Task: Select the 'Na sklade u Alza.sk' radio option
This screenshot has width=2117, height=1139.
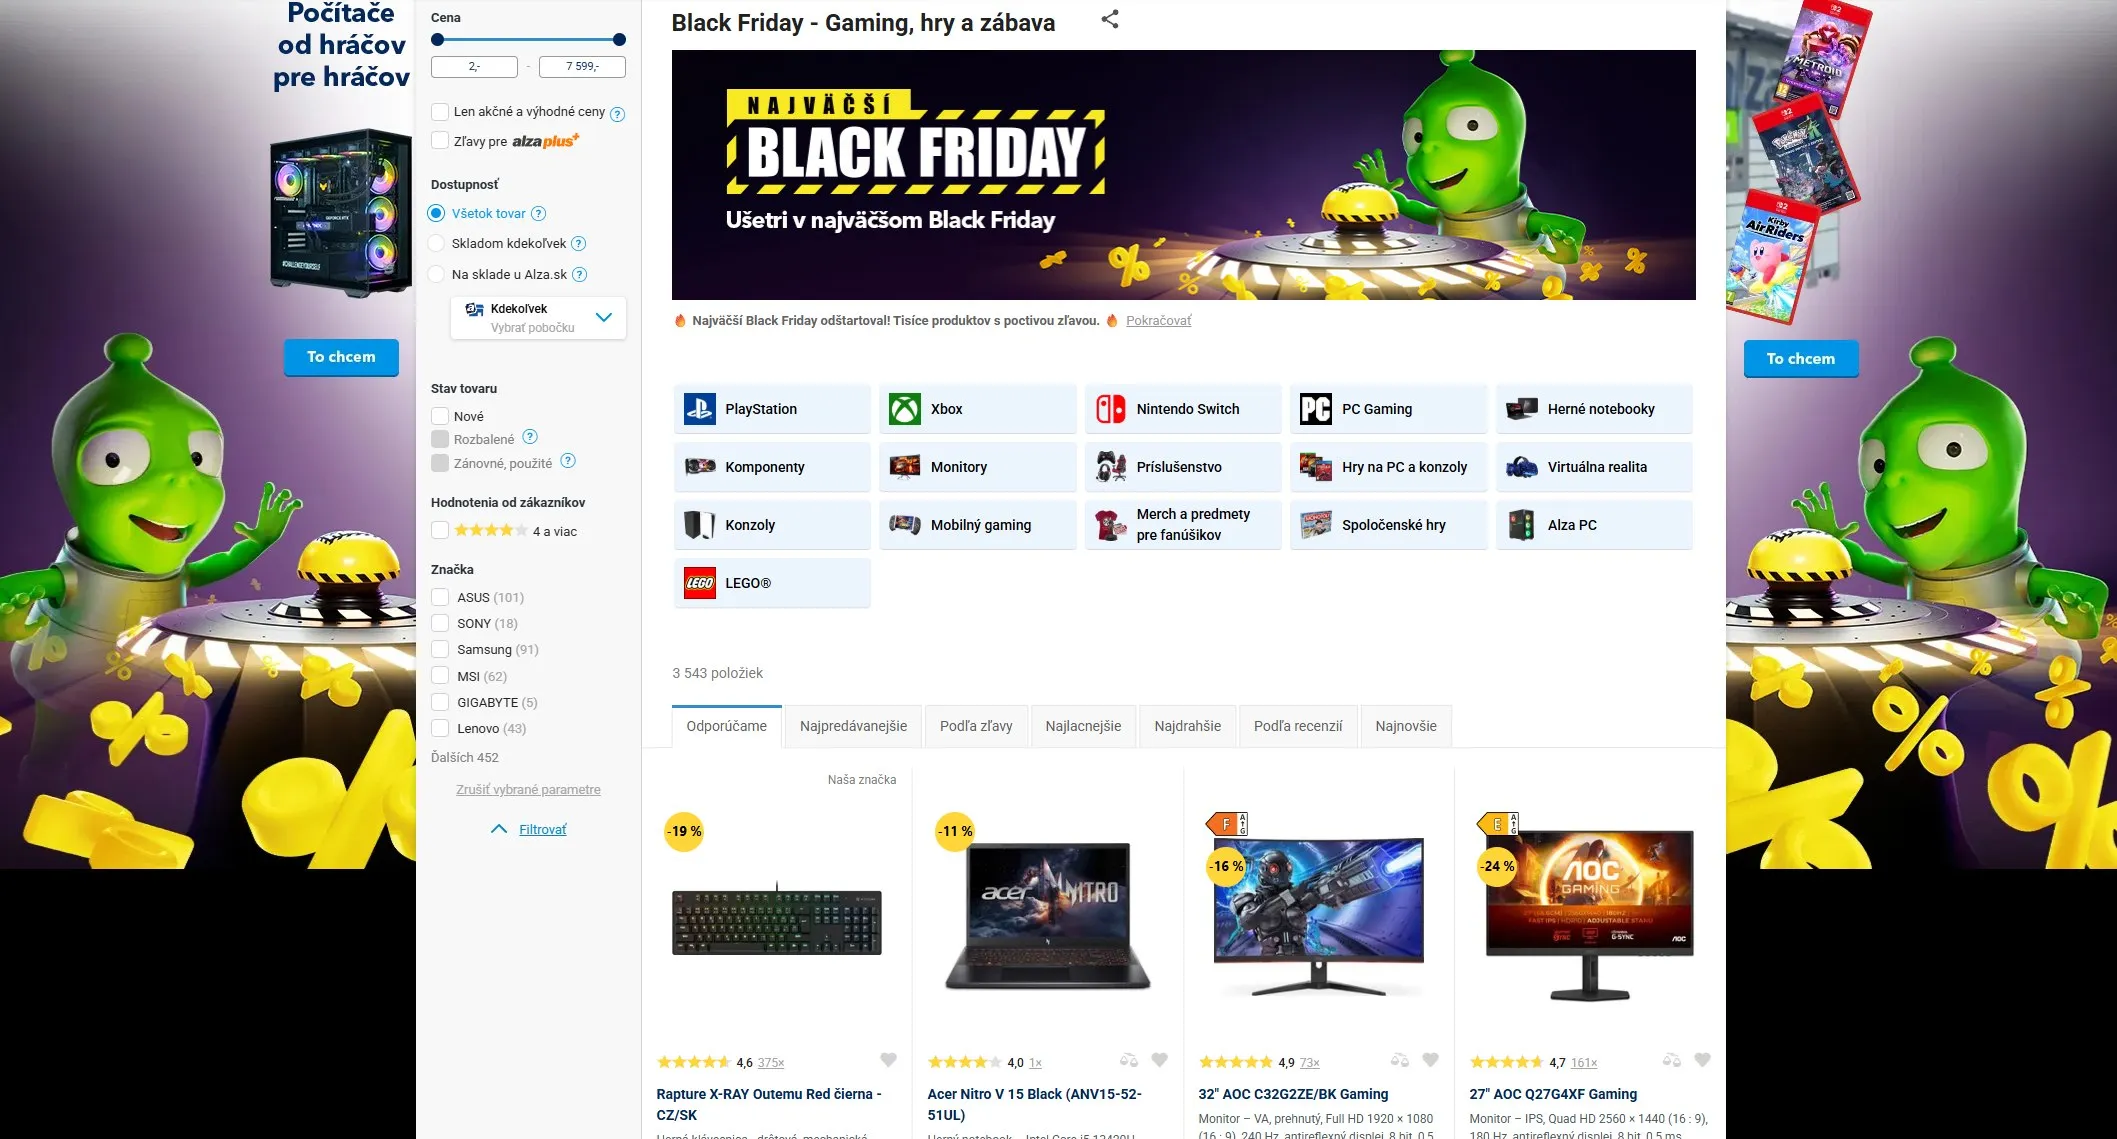Action: point(436,273)
